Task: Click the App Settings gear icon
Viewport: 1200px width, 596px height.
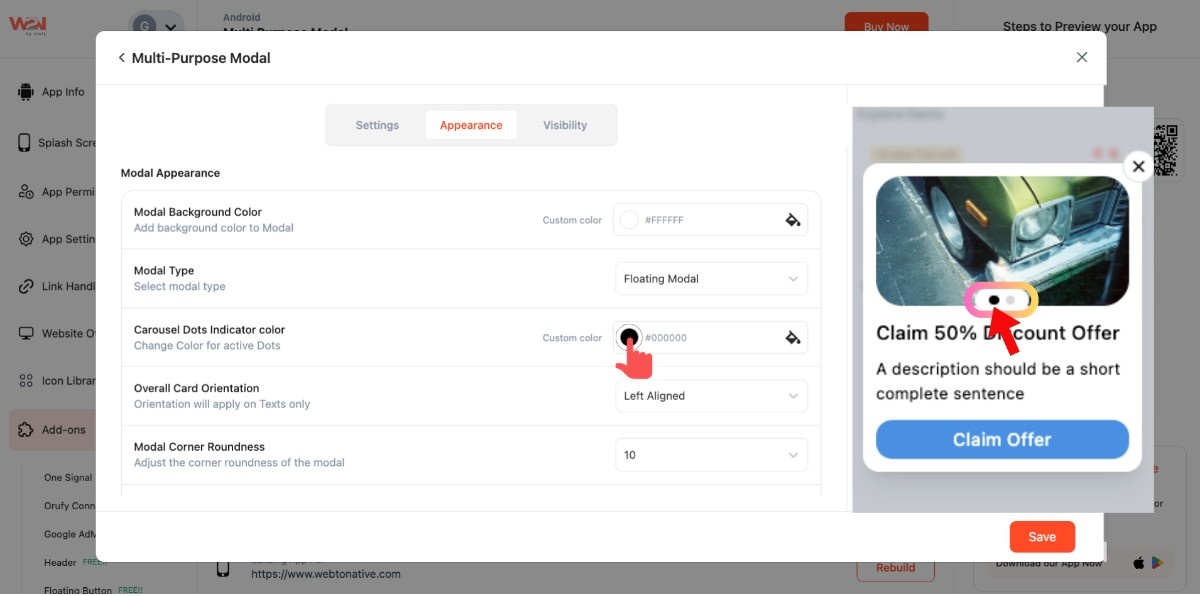Action: (25, 239)
